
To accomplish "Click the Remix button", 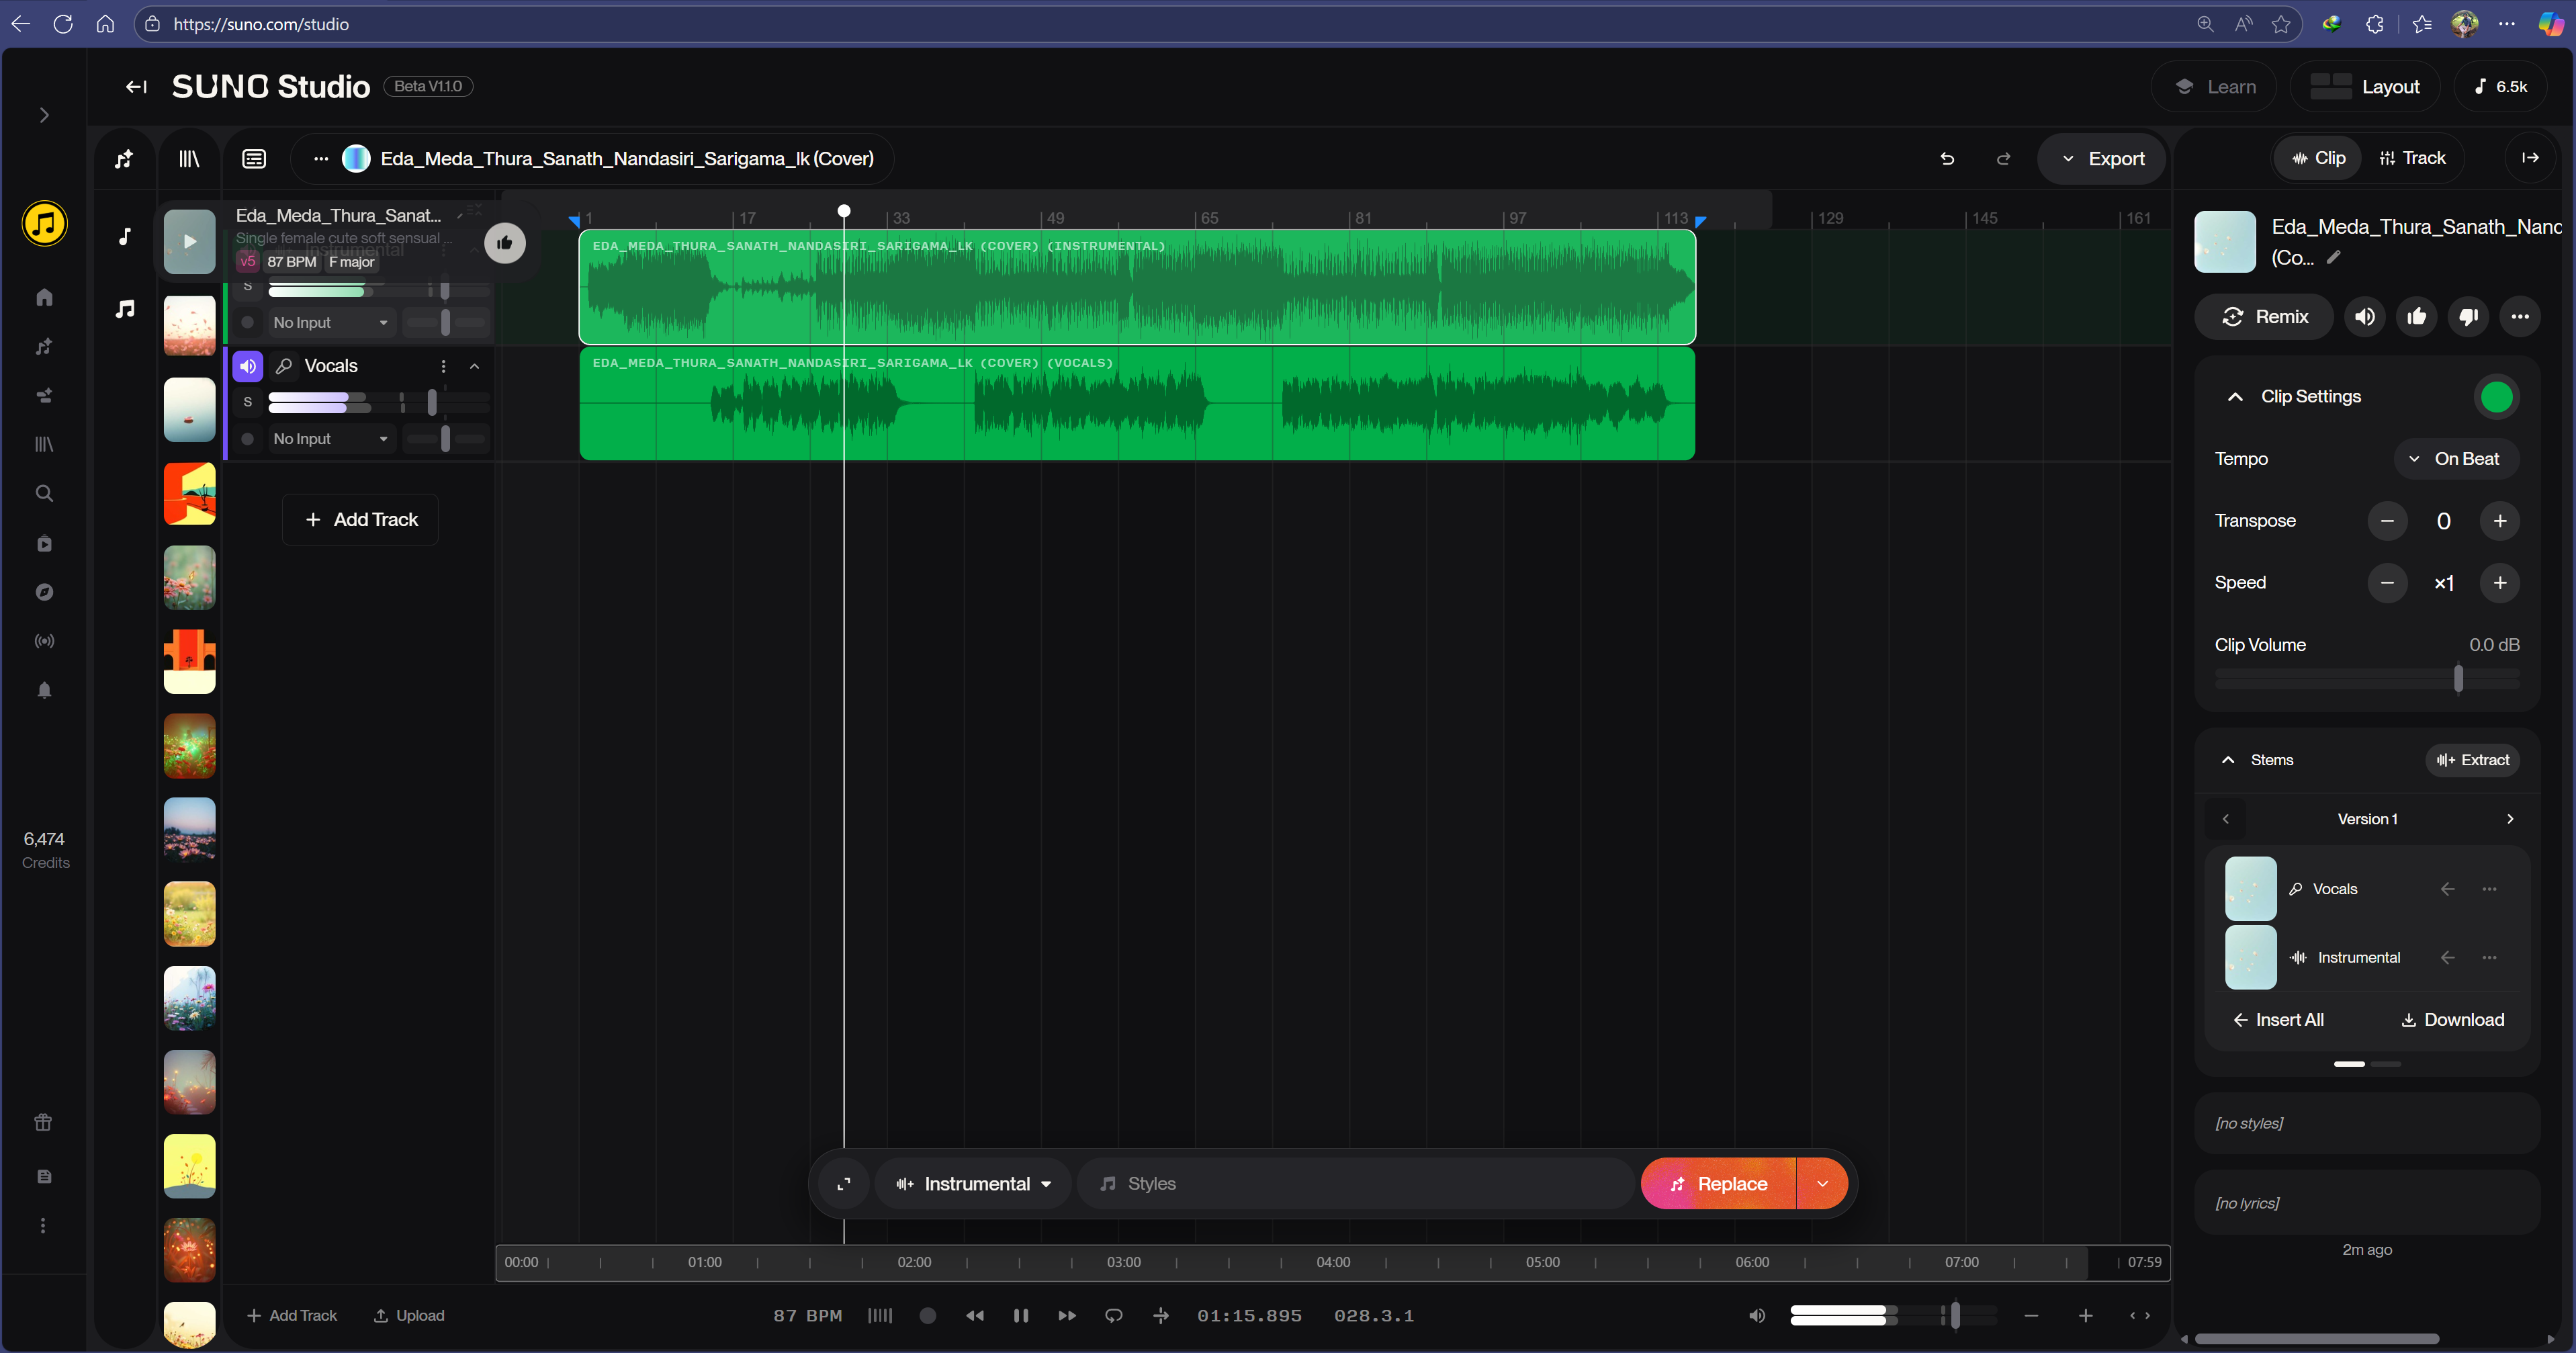I will click(x=2265, y=317).
